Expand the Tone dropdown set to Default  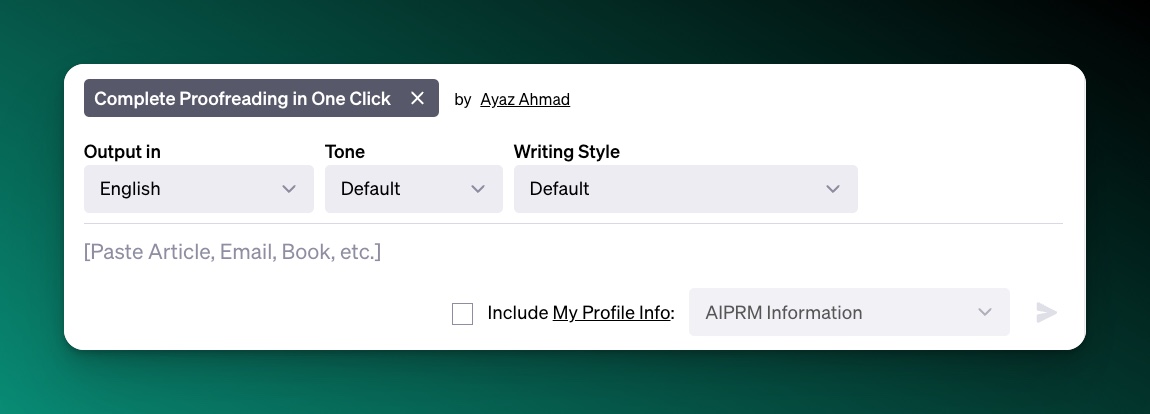coord(412,189)
